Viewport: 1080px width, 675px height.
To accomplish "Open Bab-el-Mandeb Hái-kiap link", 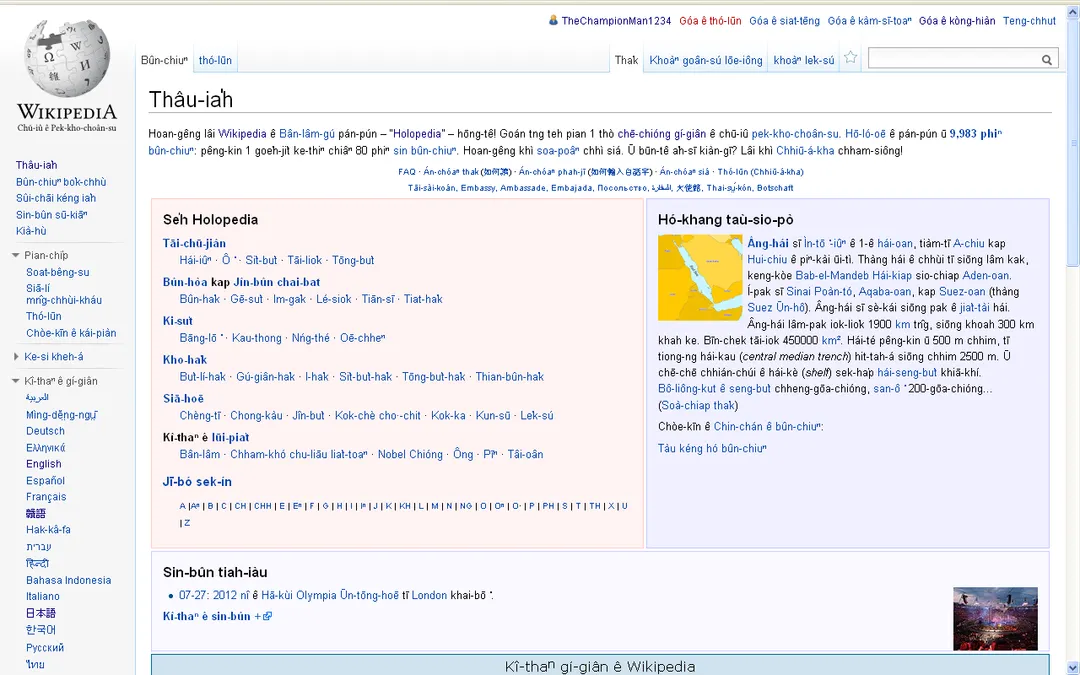I will coord(853,276).
